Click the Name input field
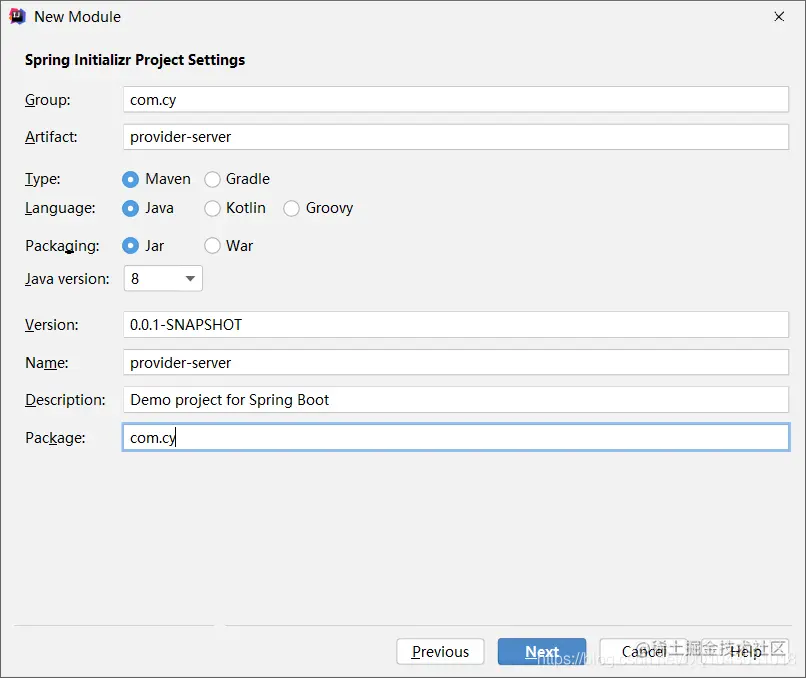The width and height of the screenshot is (806, 678). pos(455,362)
